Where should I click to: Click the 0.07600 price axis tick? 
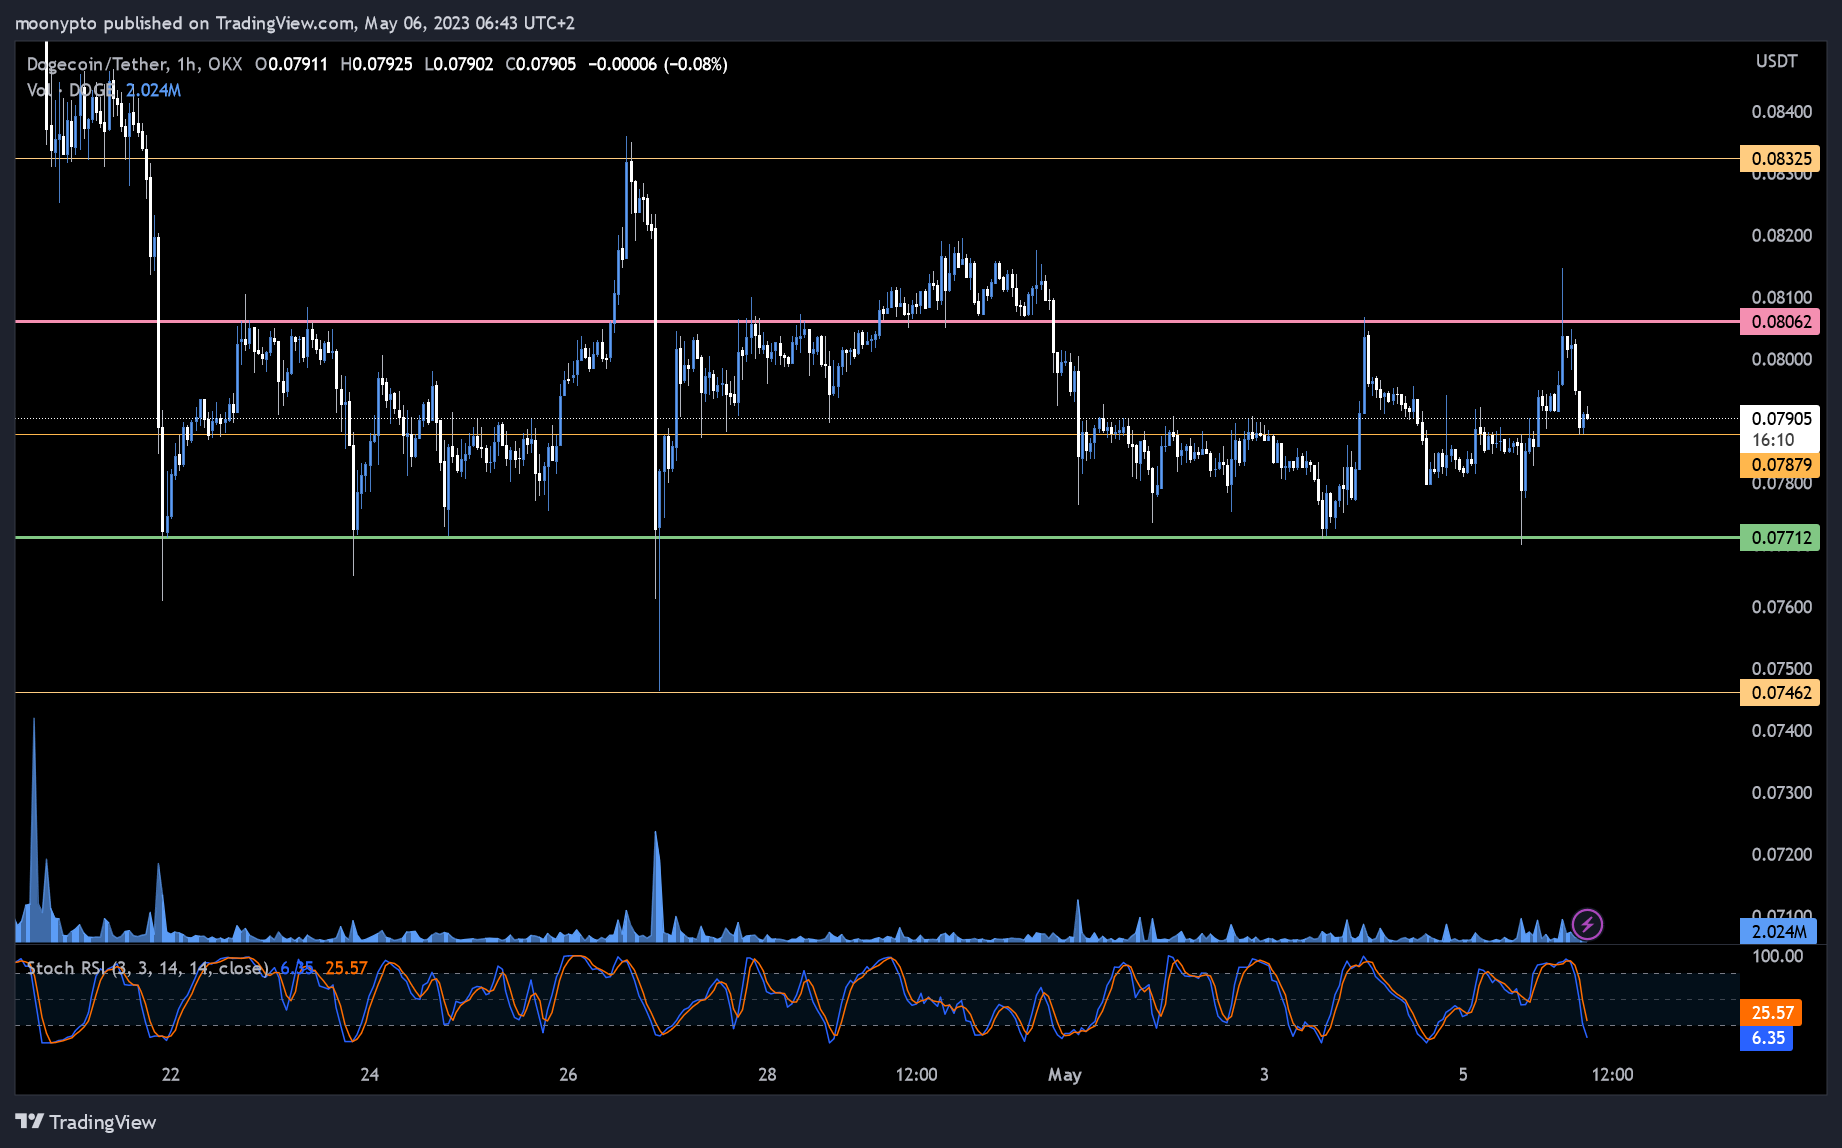tap(1781, 607)
